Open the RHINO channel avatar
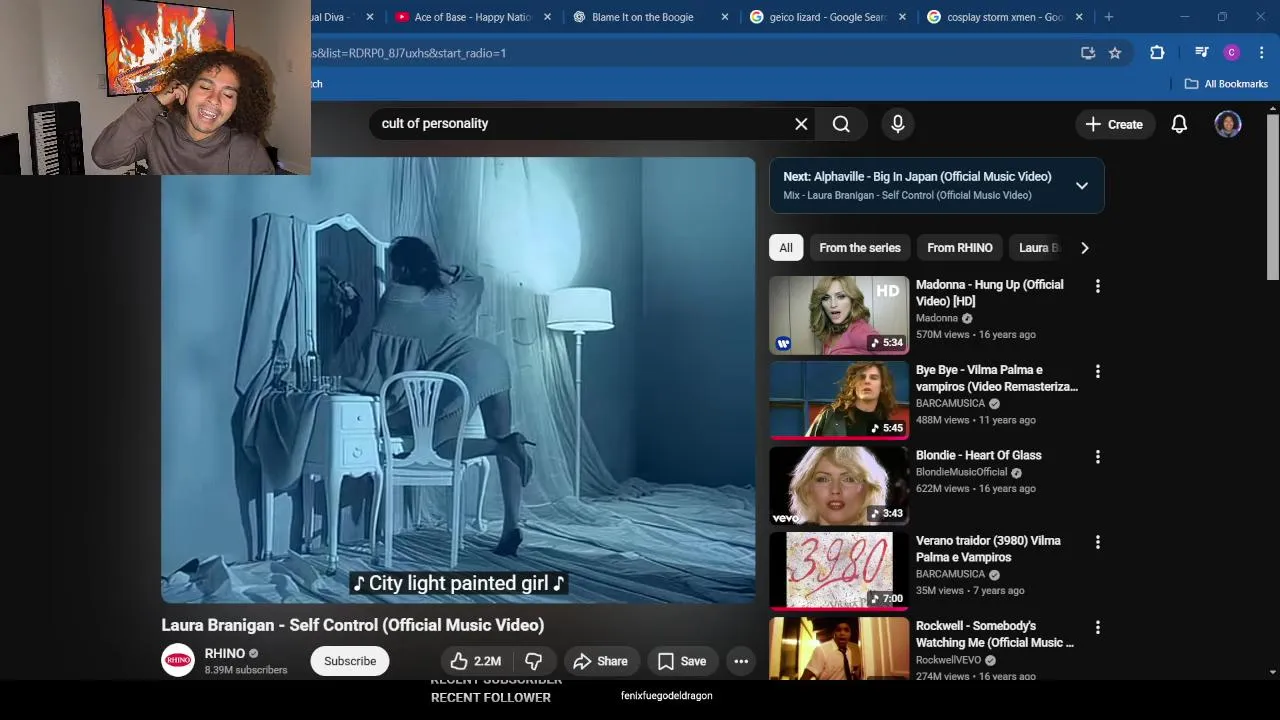The image size is (1280, 720). click(x=178, y=660)
